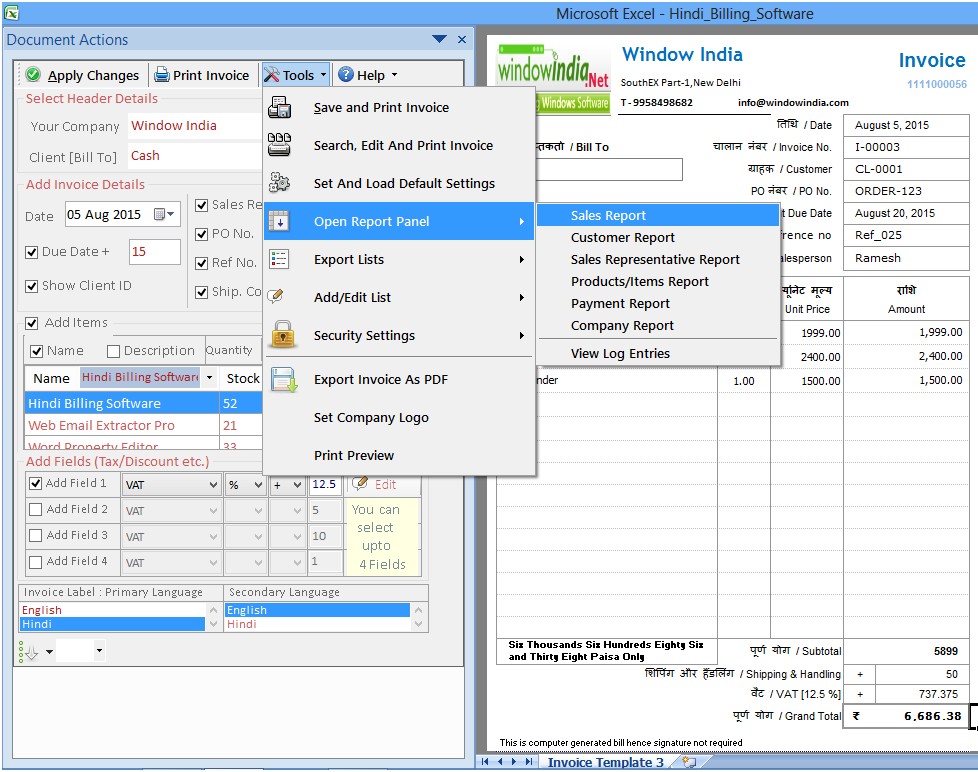This screenshot has width=978, height=772.
Task: Click the green Apply Changes checkmark icon
Action: point(34,75)
